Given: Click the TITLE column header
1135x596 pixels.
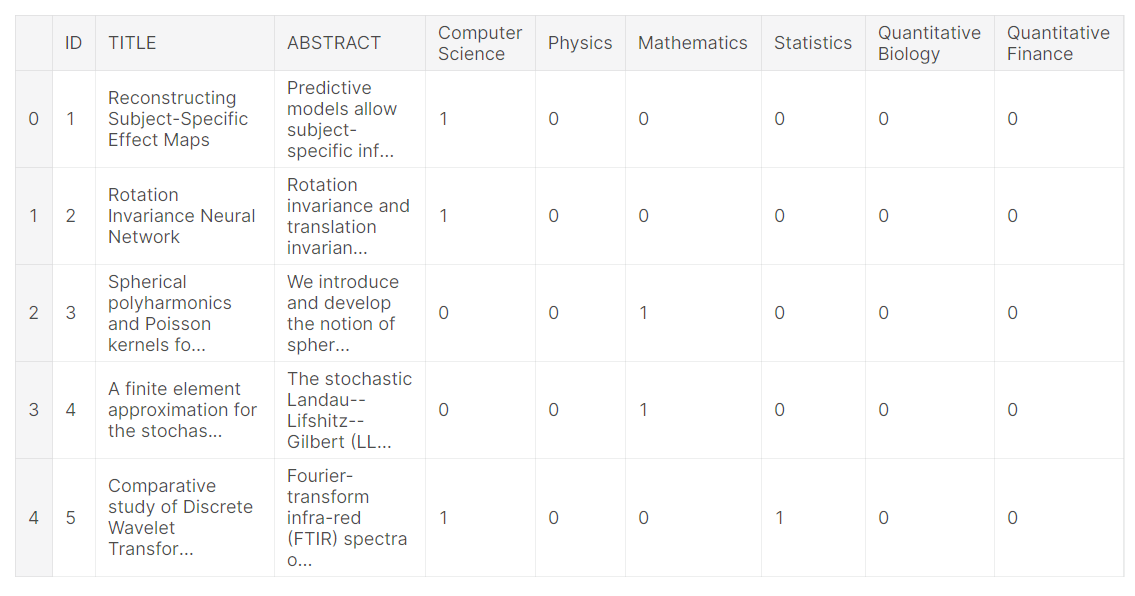Looking at the screenshot, I should tap(185, 43).
